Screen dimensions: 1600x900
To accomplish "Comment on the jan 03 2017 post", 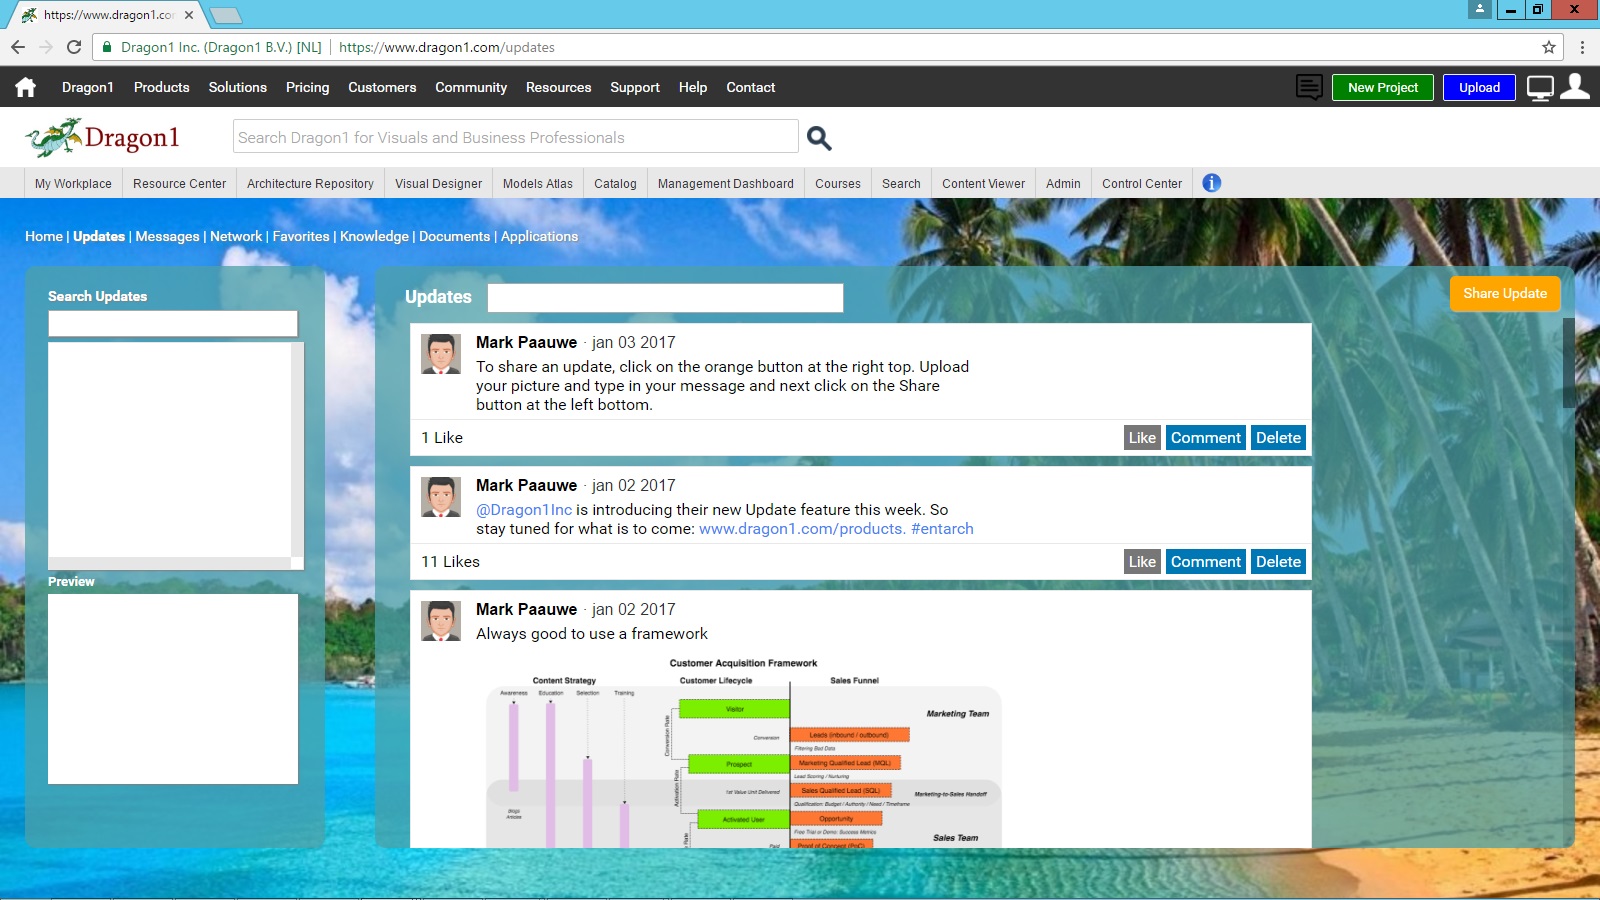I will (1206, 437).
